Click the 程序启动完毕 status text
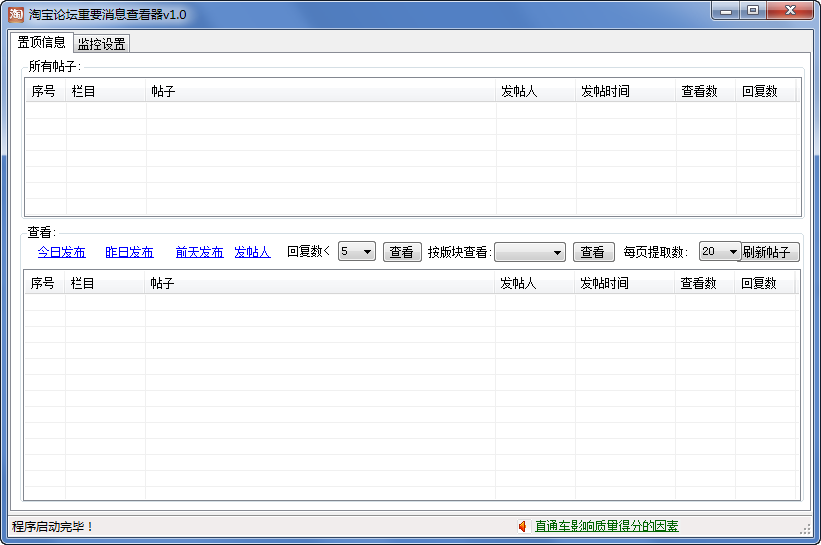Image resolution: width=821 pixels, height=545 pixels. point(52,526)
